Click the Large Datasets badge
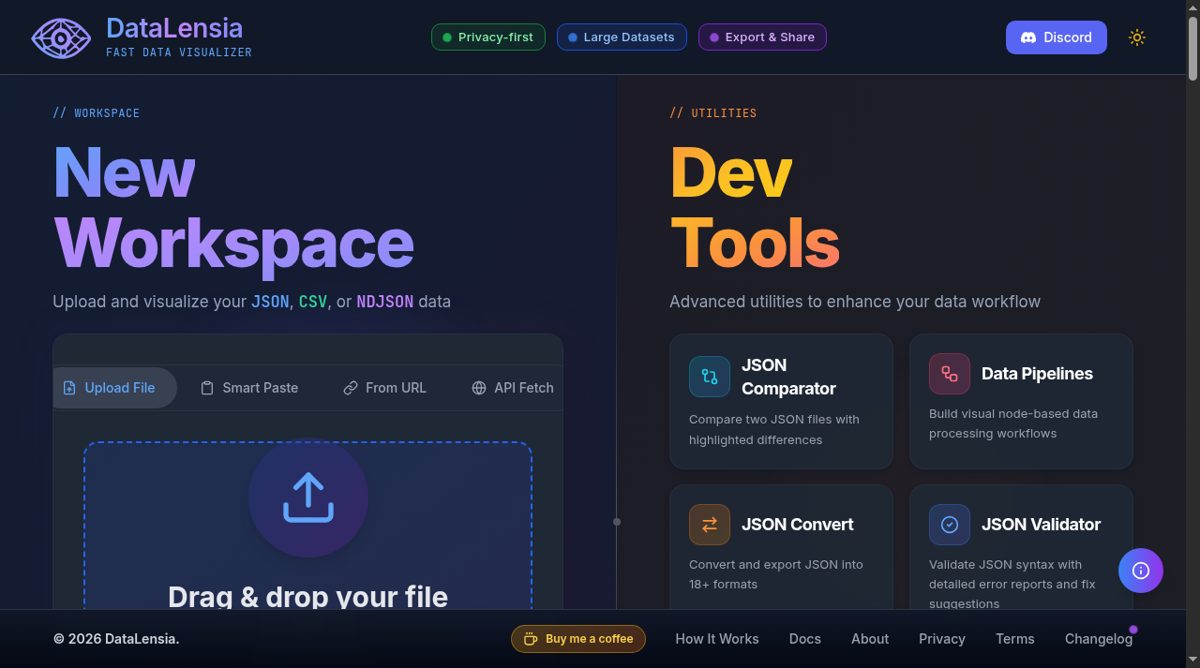The height and width of the screenshot is (668, 1200). pyautogui.click(x=622, y=37)
